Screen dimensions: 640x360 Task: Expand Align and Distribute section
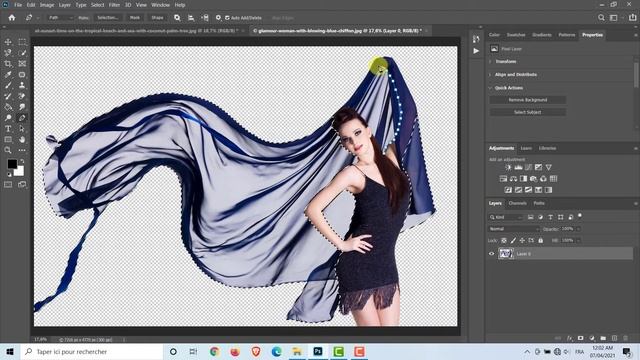(x=490, y=75)
